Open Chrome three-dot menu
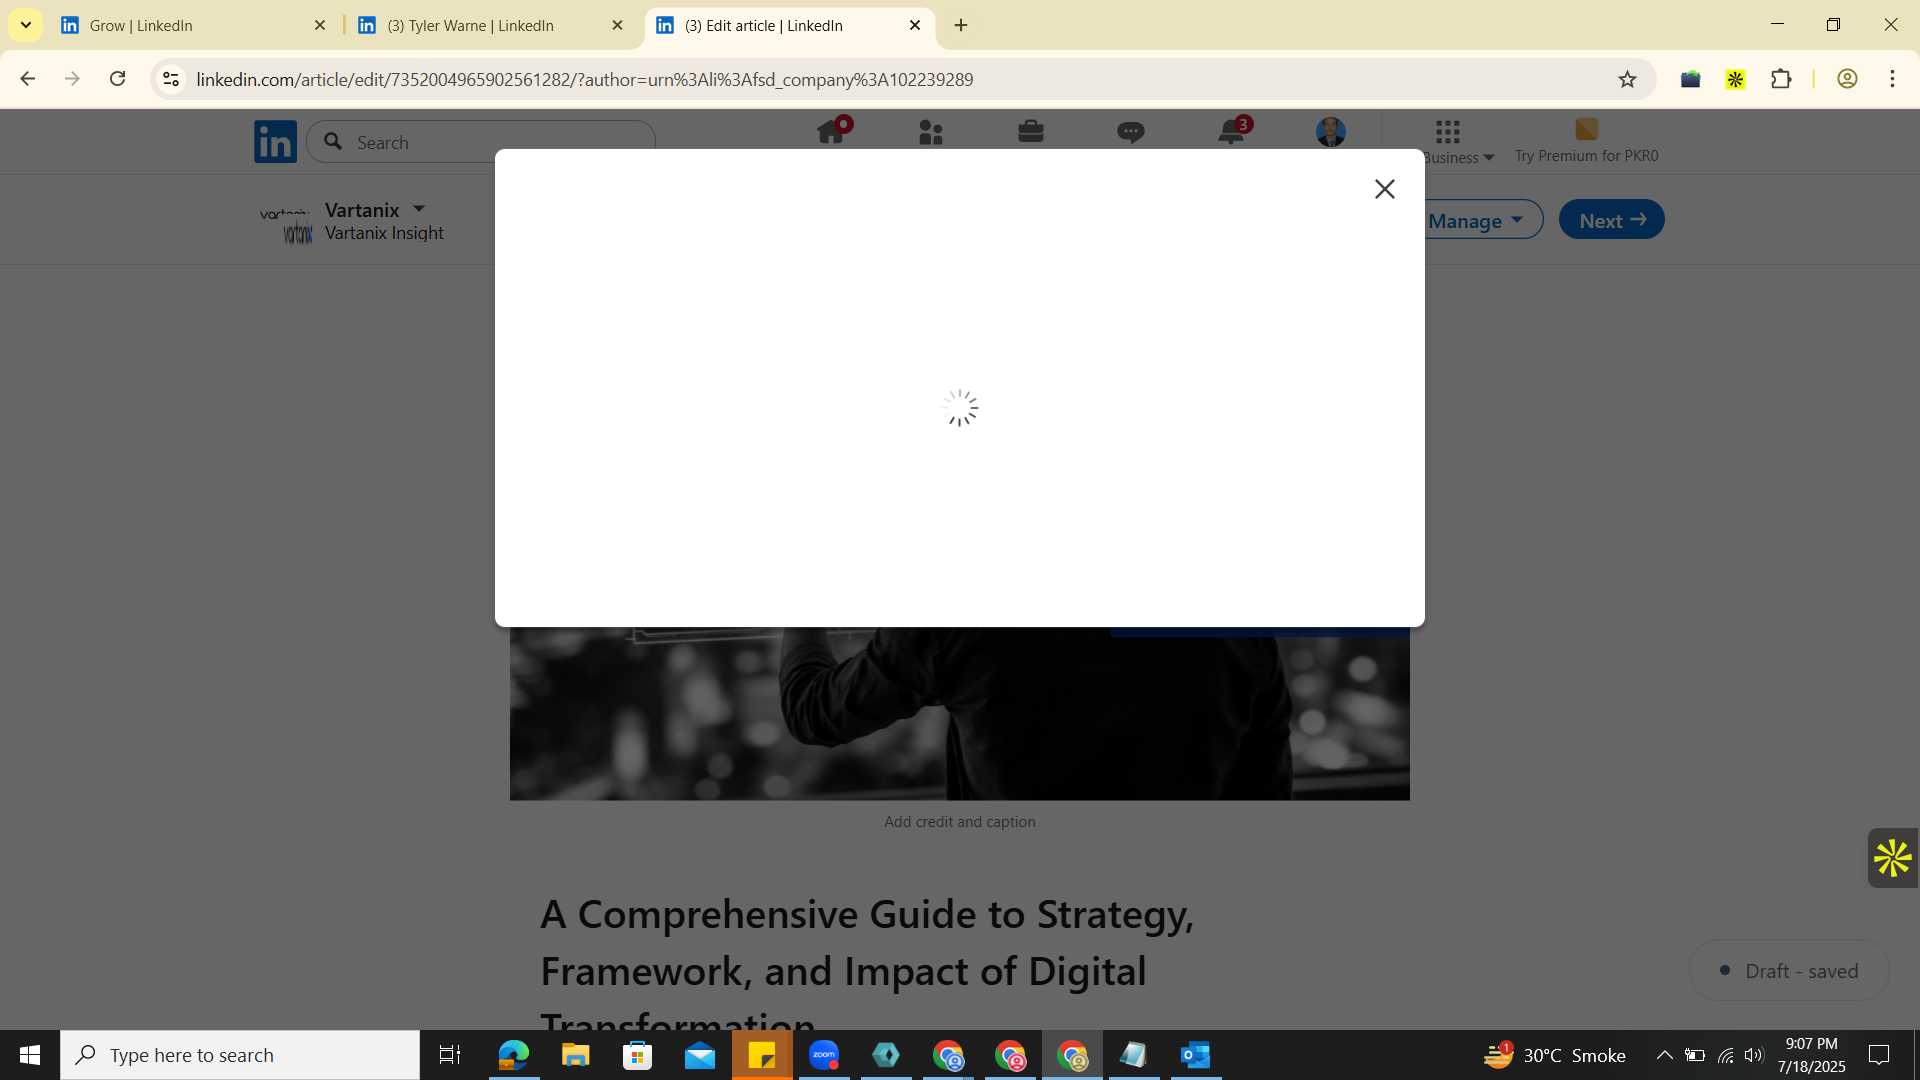This screenshot has width=1920, height=1080. [x=1892, y=79]
